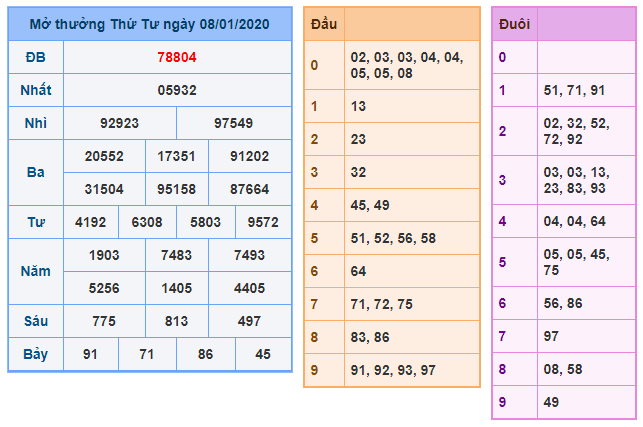Click second prize number 92923
The height and width of the screenshot is (427, 643).
coord(120,123)
